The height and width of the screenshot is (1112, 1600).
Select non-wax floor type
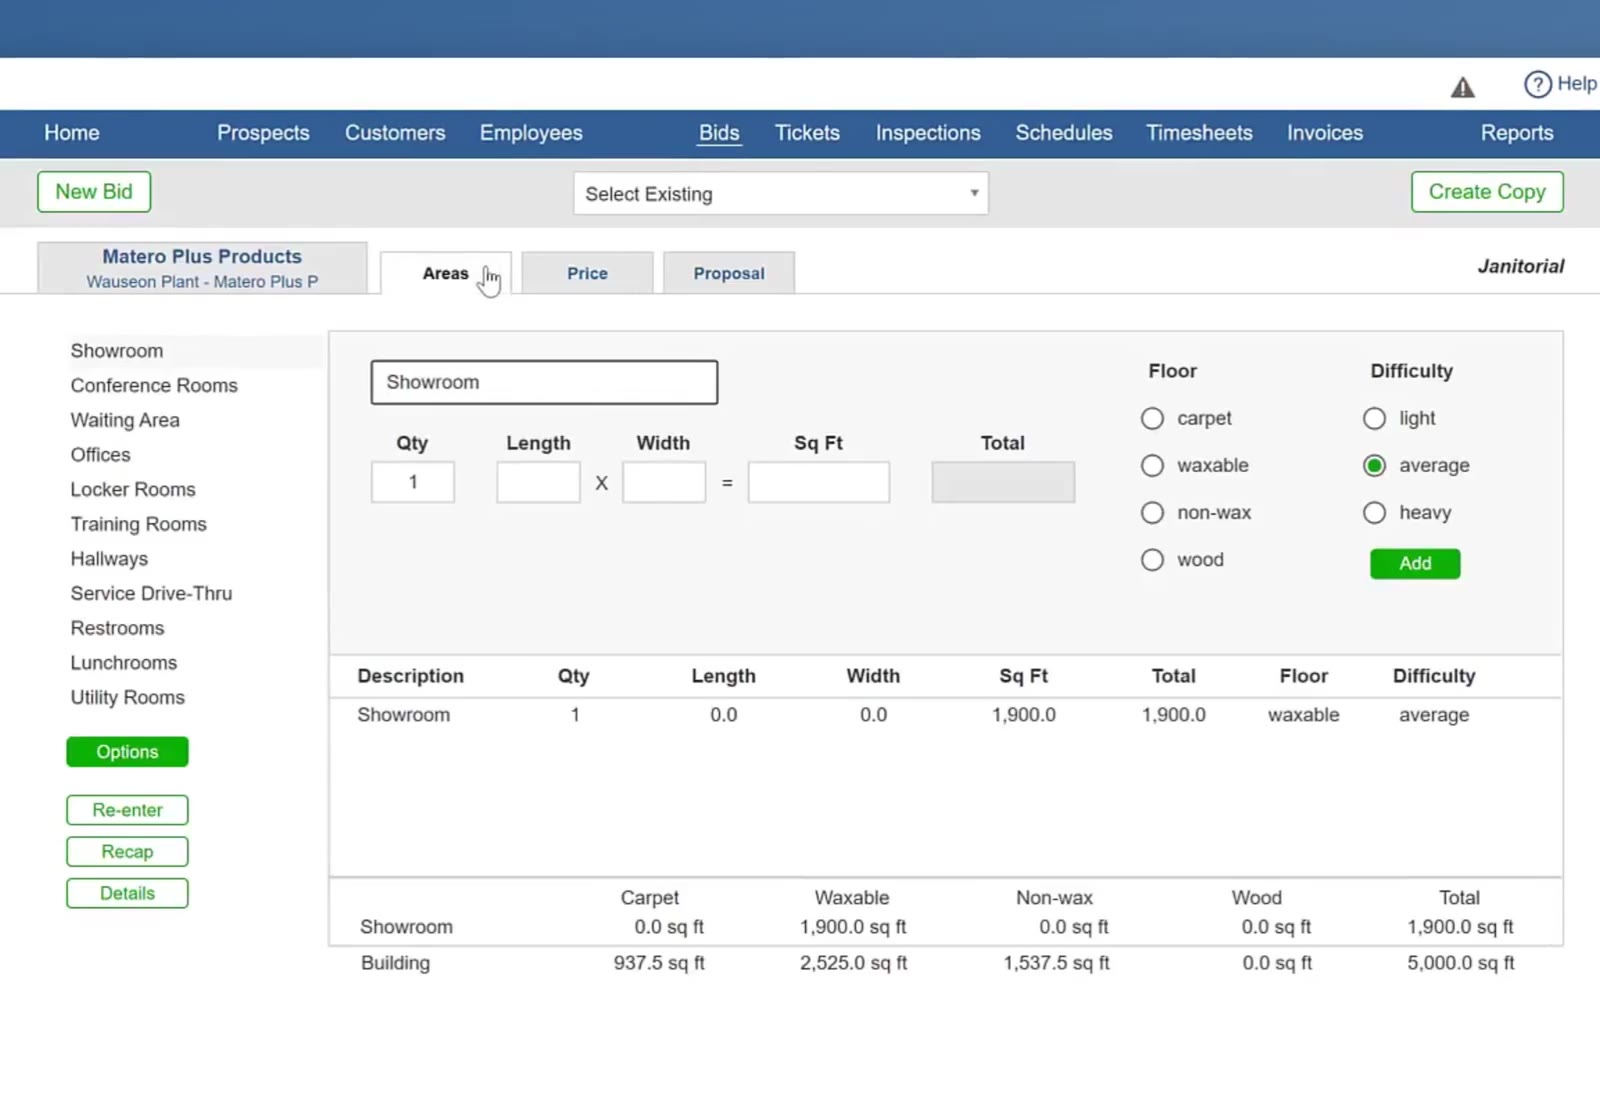pyautogui.click(x=1152, y=512)
